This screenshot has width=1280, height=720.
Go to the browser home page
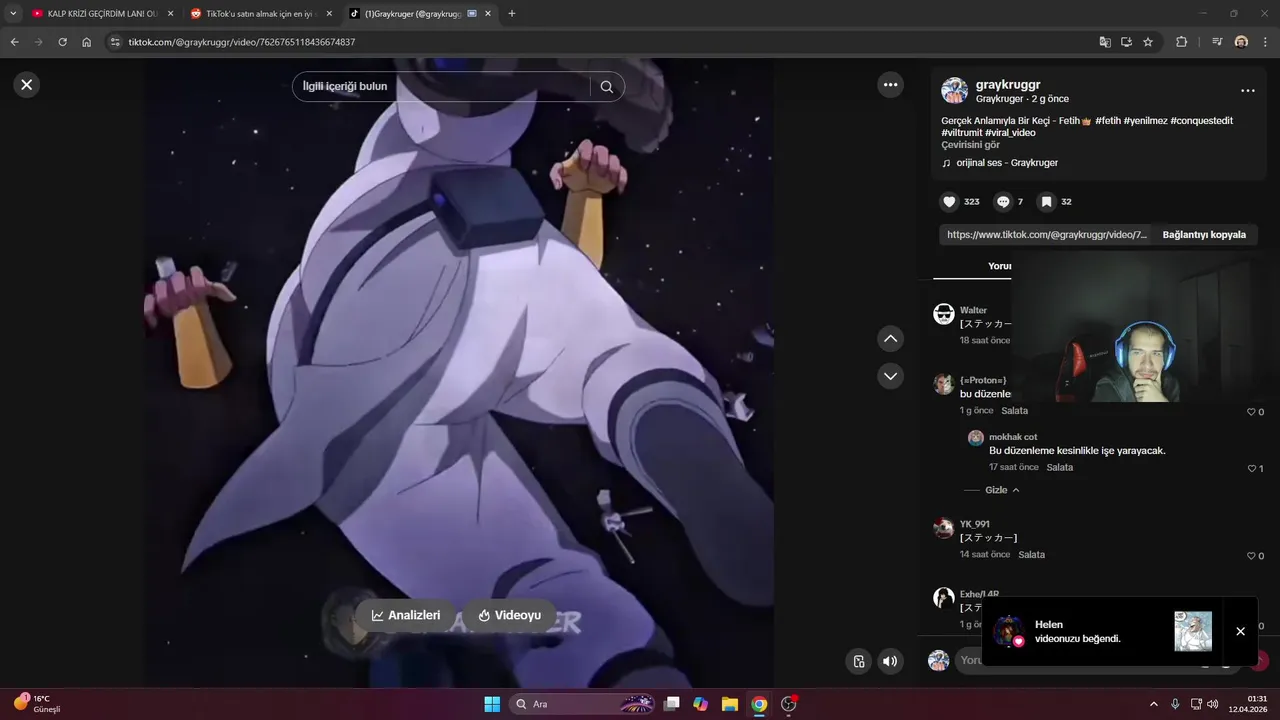pos(87,42)
